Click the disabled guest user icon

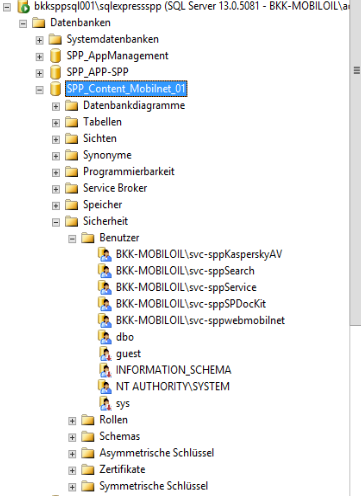pos(105,354)
